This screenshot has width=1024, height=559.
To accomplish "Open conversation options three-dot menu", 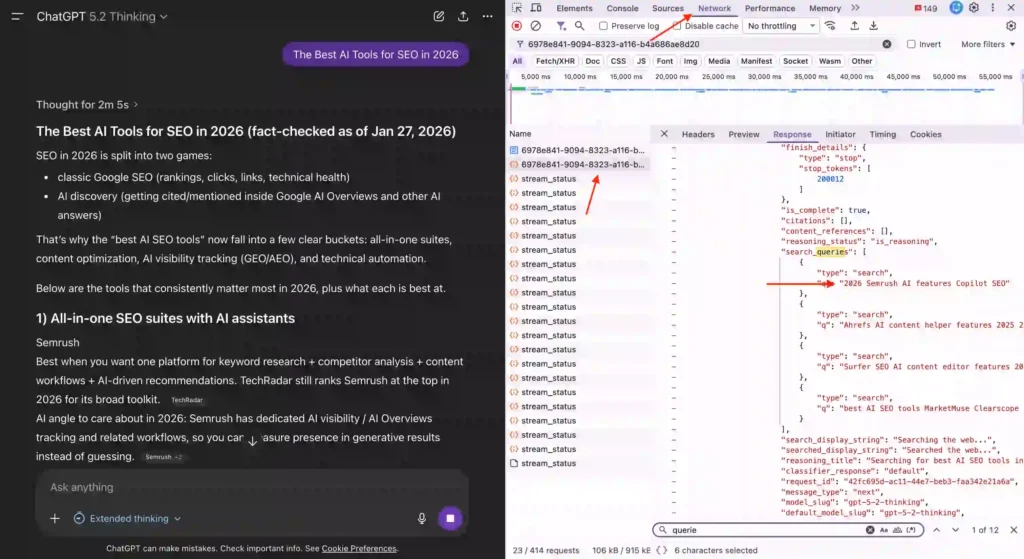I will pyautogui.click(x=487, y=16).
